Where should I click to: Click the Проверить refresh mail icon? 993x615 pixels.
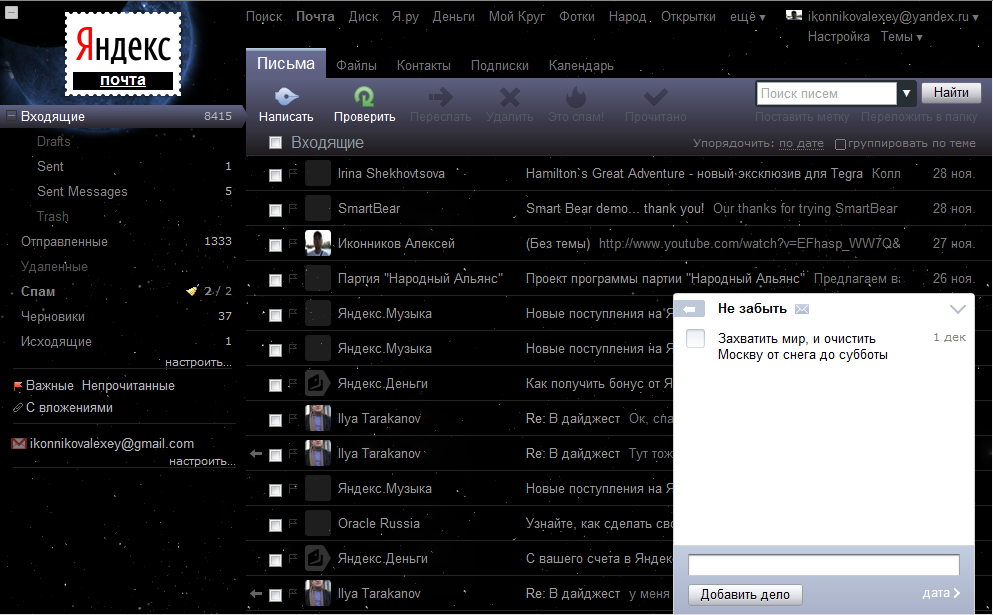coord(364,97)
